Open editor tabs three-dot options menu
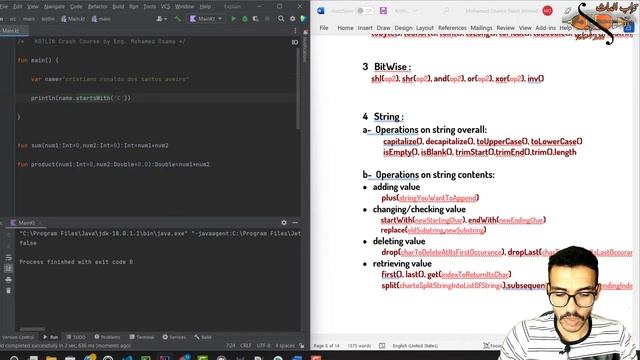The width and height of the screenshot is (640, 360). (295, 31)
